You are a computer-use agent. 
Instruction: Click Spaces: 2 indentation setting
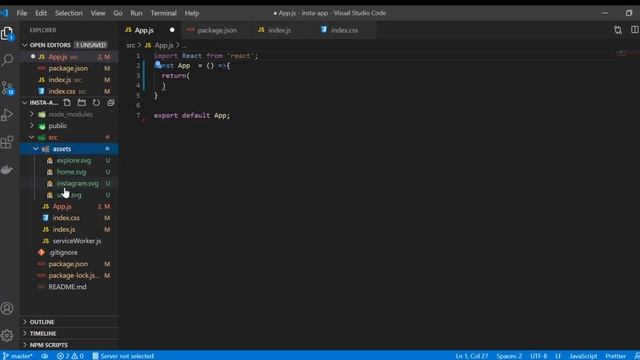click(509, 356)
